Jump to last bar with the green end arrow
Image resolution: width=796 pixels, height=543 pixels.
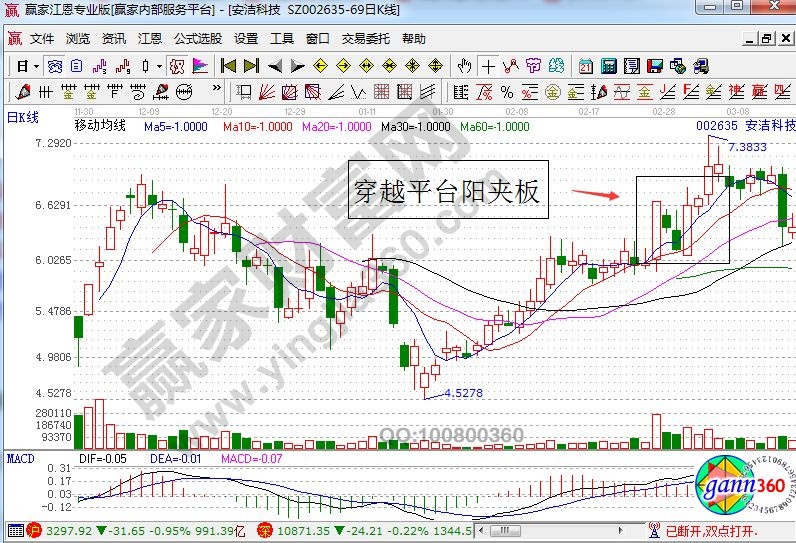coord(250,66)
